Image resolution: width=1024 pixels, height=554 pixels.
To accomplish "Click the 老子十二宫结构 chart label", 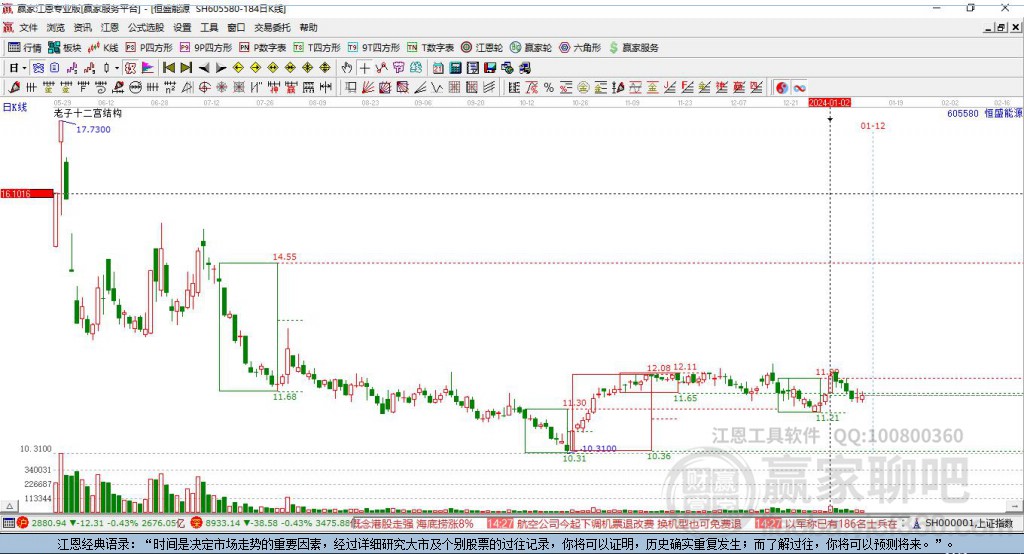I will point(88,113).
